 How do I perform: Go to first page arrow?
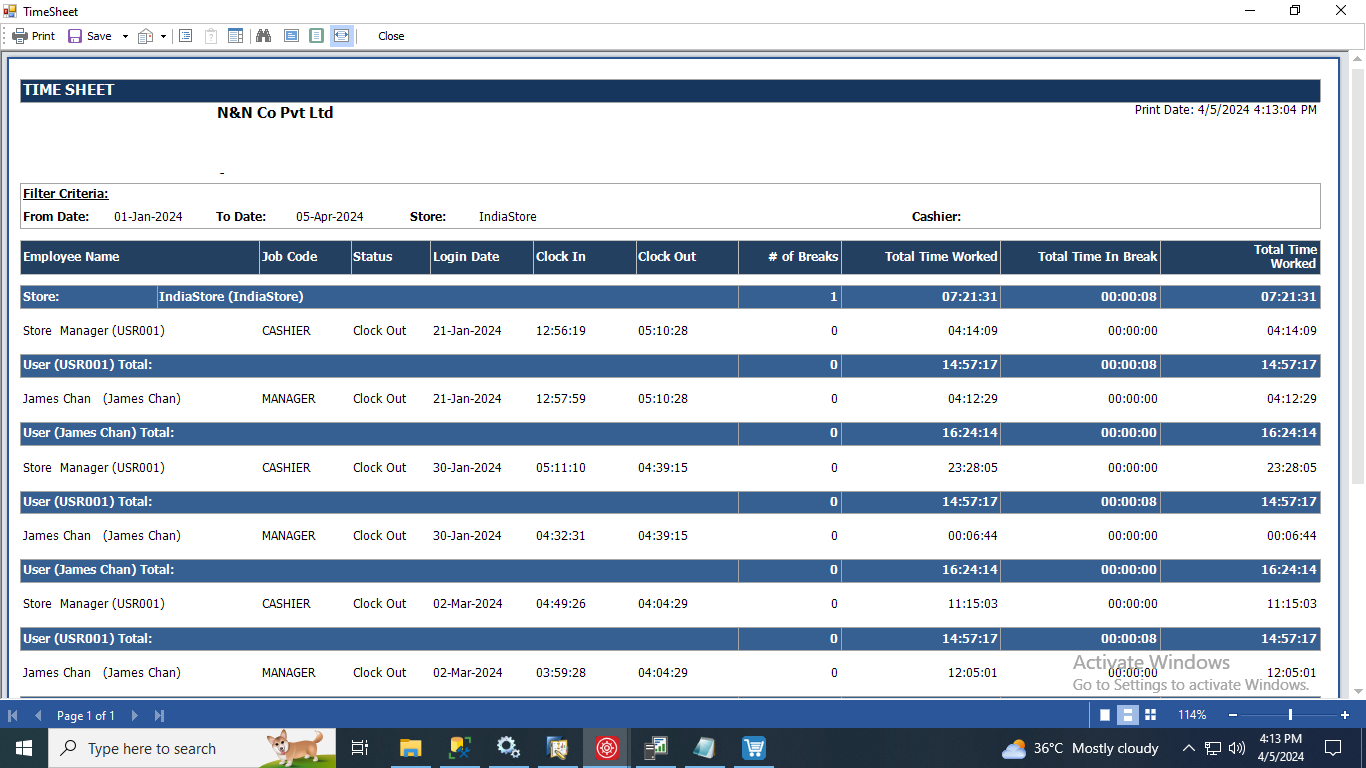[x=14, y=715]
